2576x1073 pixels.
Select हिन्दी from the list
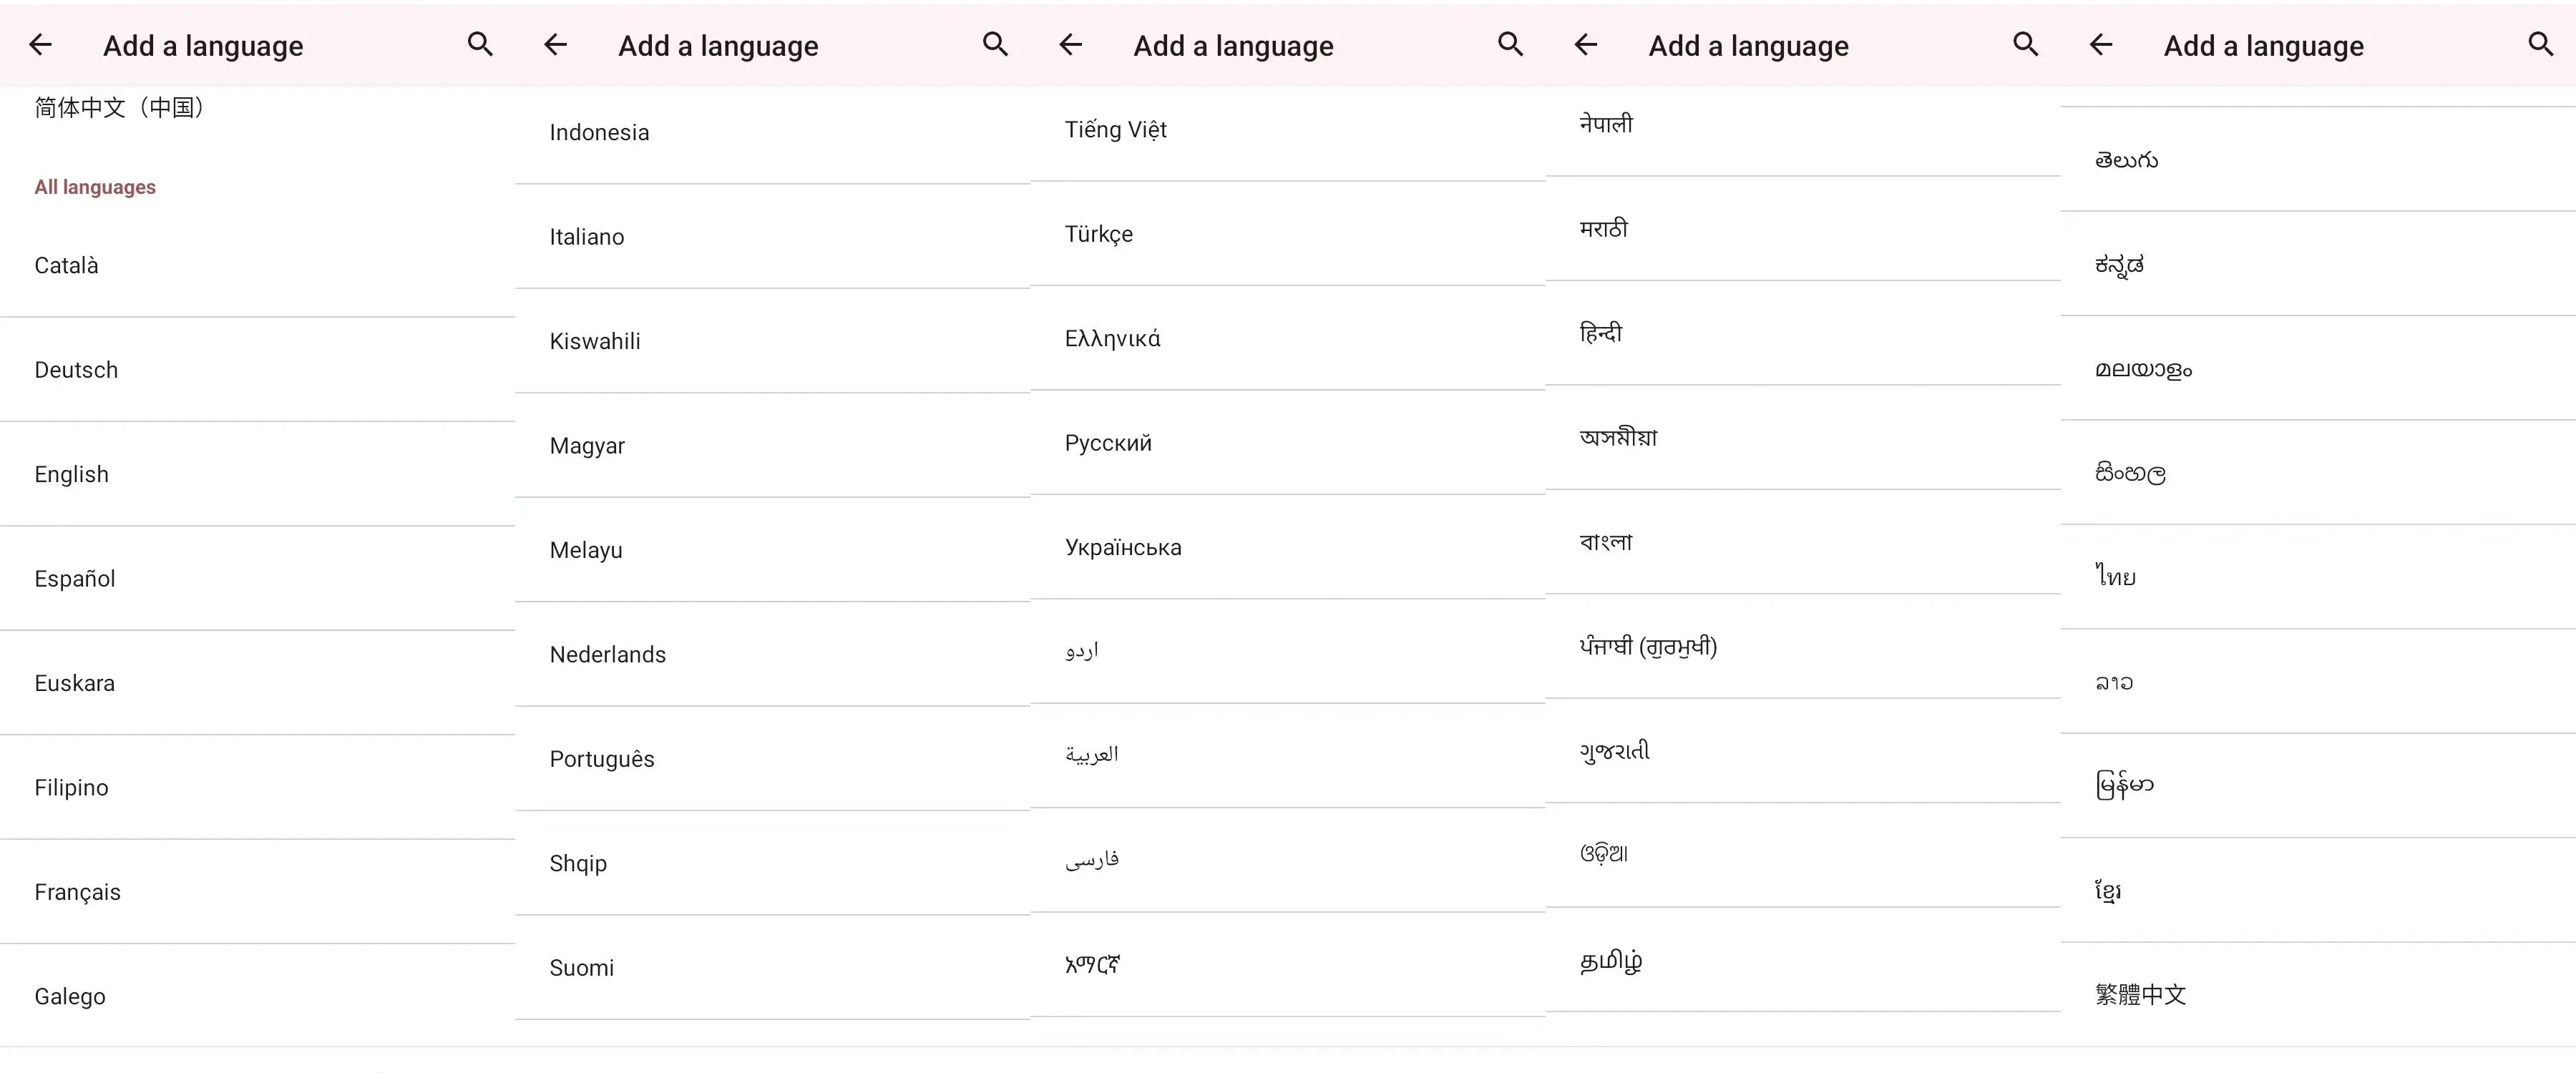[x=1802, y=333]
